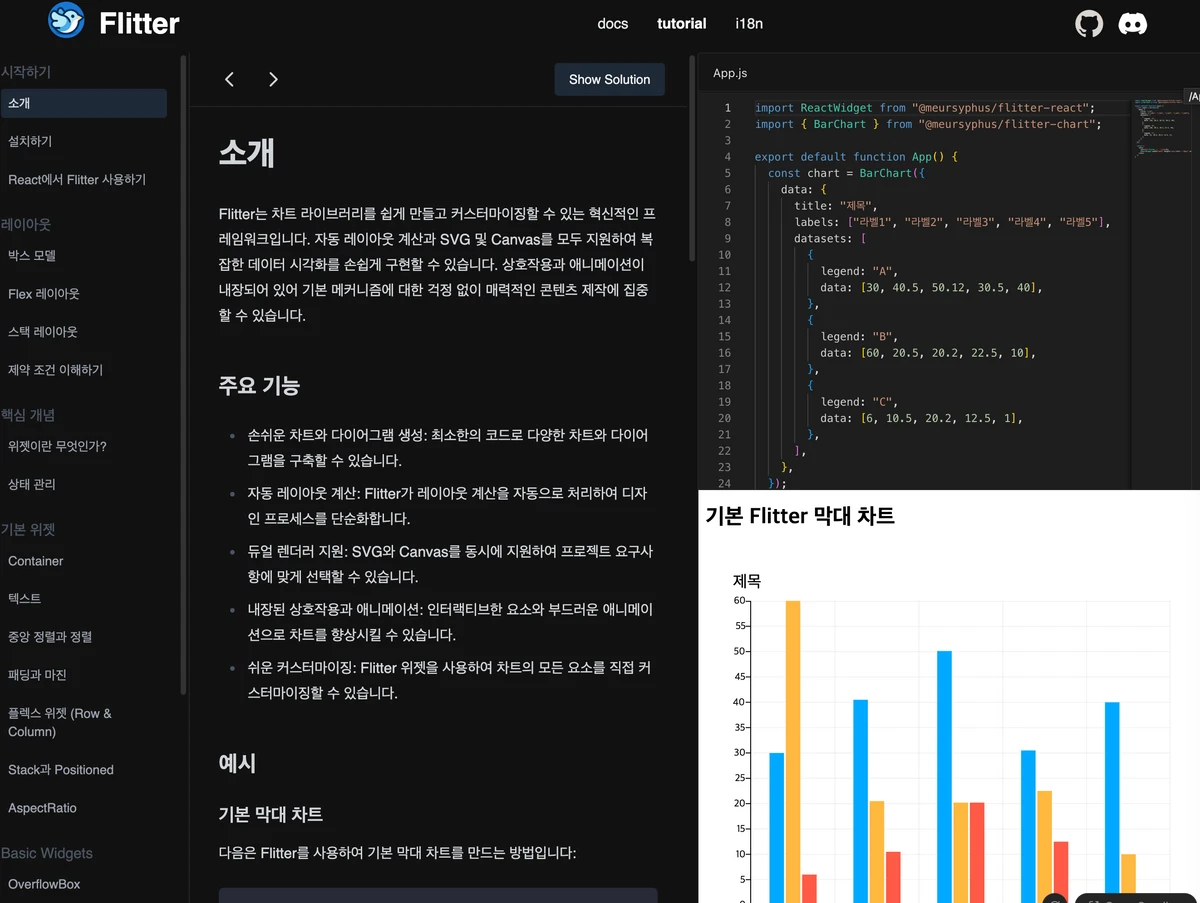
Task: Click the tall orange bar reaching 60
Action: (x=793, y=750)
